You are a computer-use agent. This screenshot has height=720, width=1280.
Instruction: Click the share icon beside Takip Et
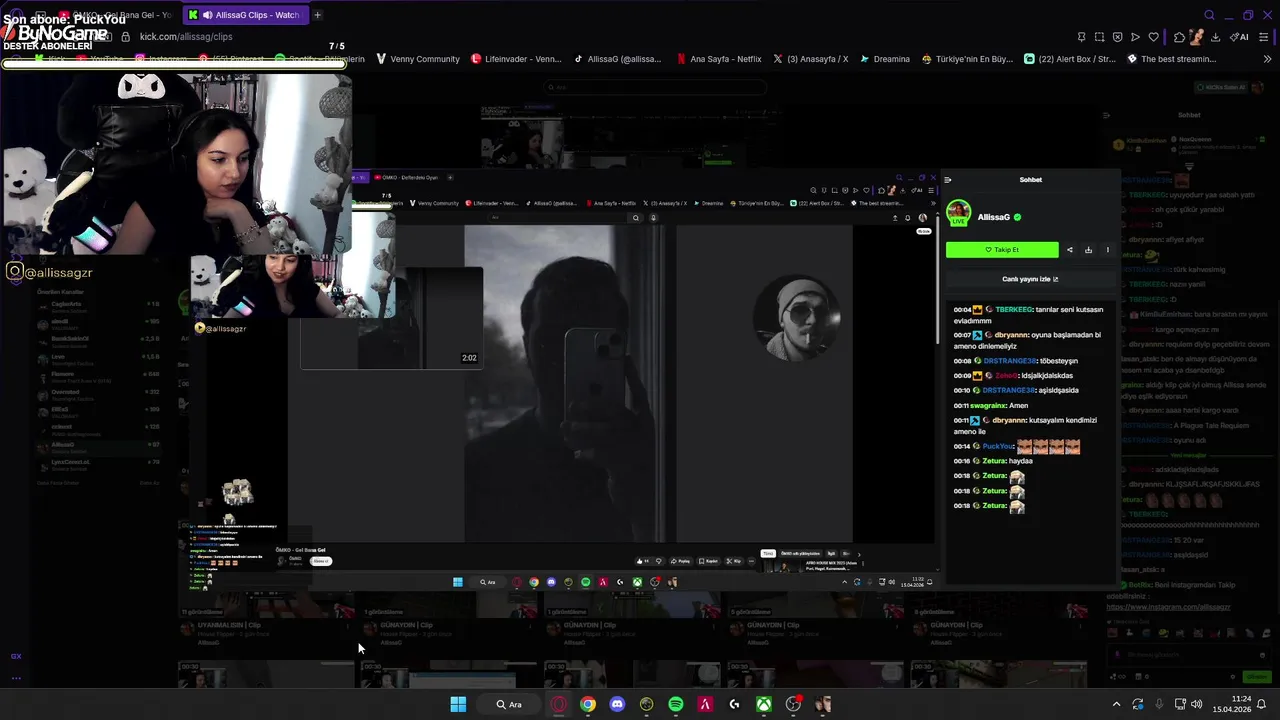[x=1069, y=250]
